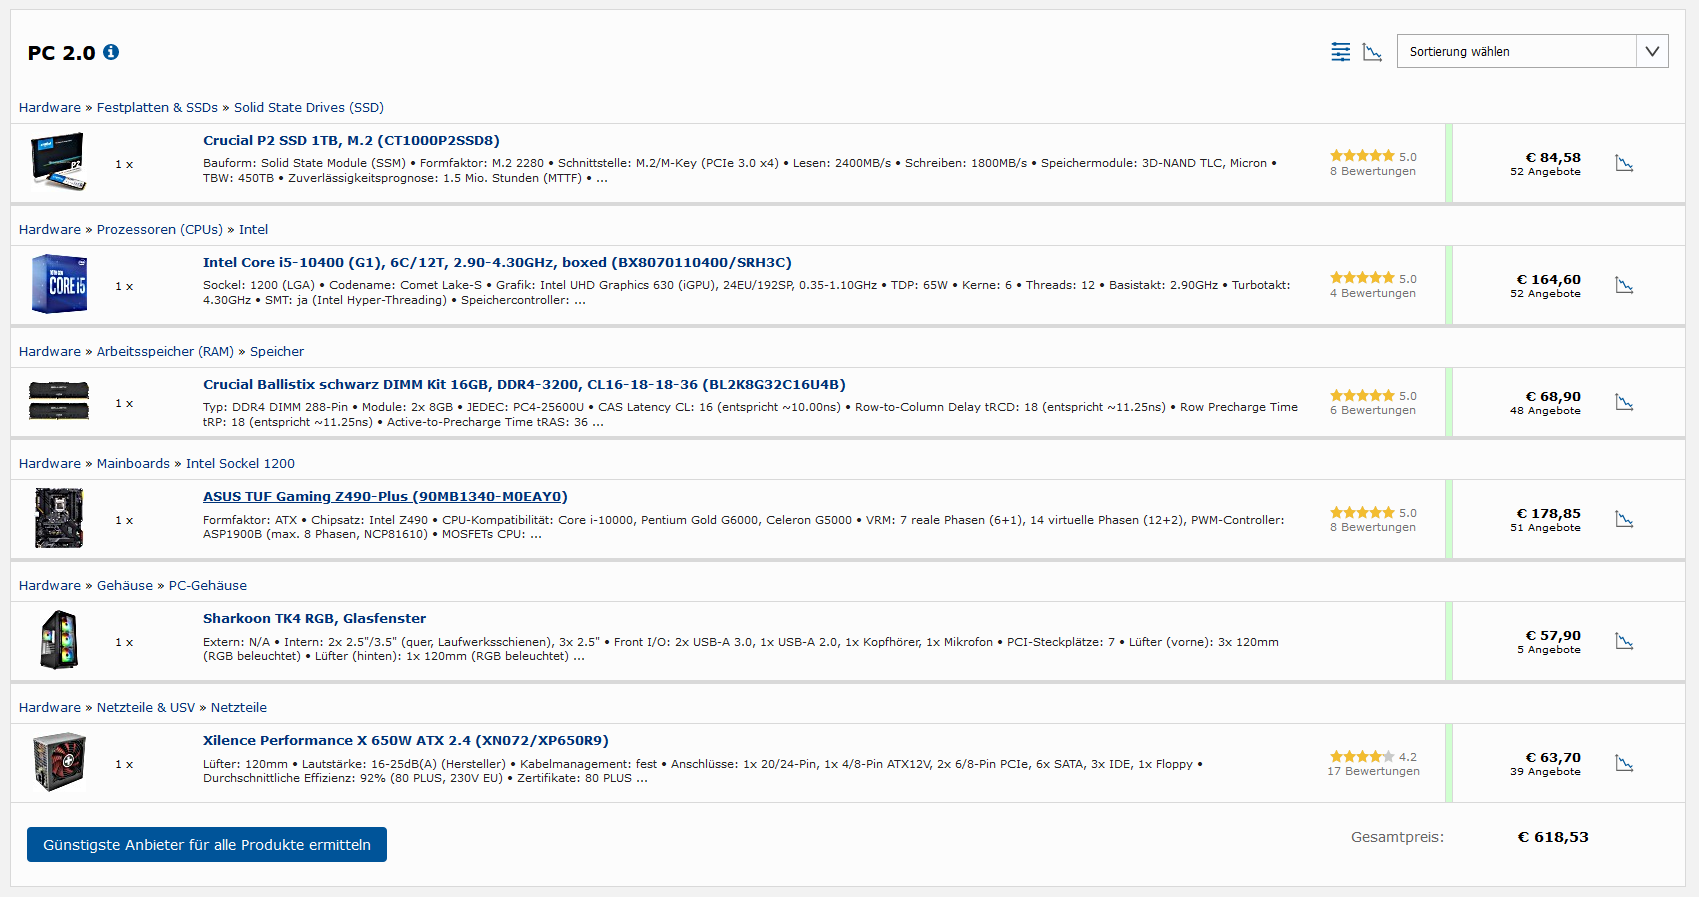Open PC-Gehäuse breadcrumb link
This screenshot has width=1699, height=897.
(x=208, y=586)
